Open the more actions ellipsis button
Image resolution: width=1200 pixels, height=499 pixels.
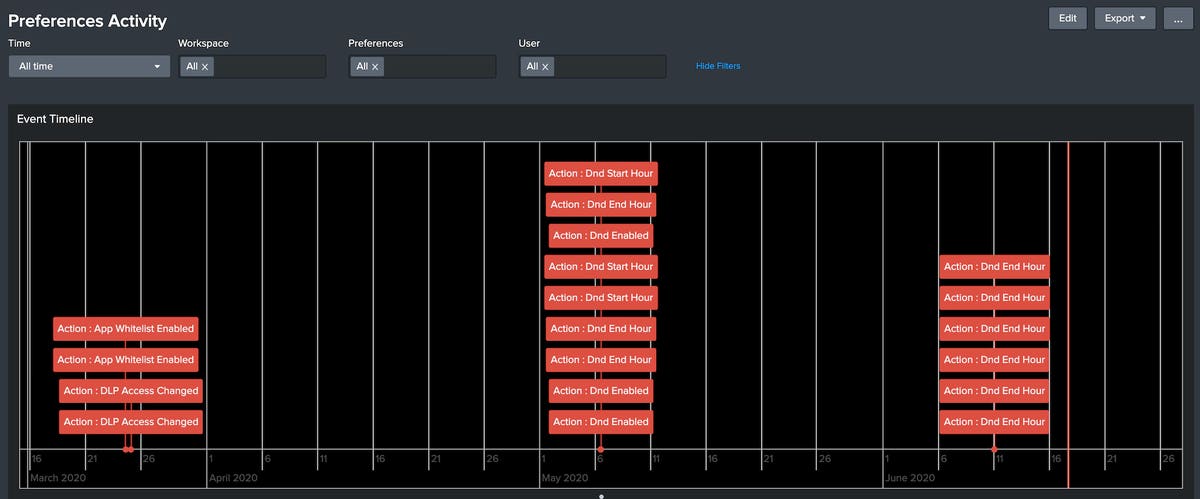[x=1179, y=18]
